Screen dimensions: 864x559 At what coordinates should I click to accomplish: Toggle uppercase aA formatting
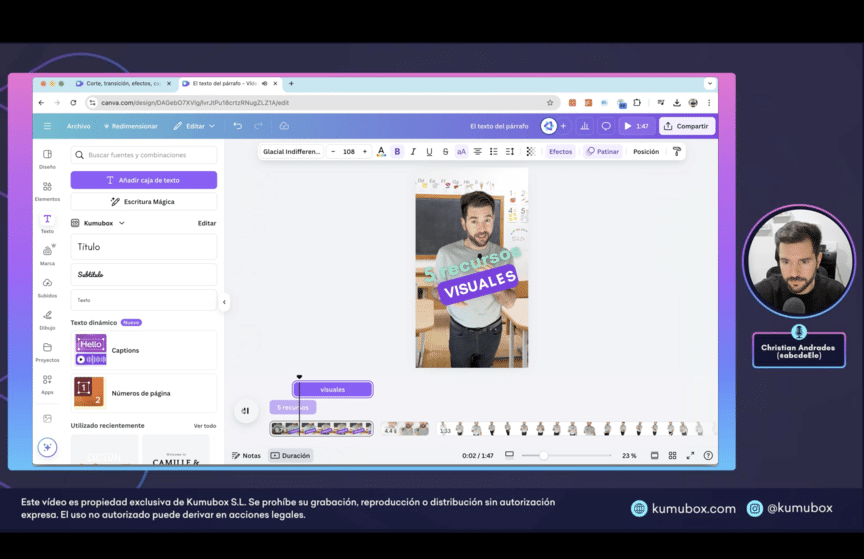click(461, 152)
